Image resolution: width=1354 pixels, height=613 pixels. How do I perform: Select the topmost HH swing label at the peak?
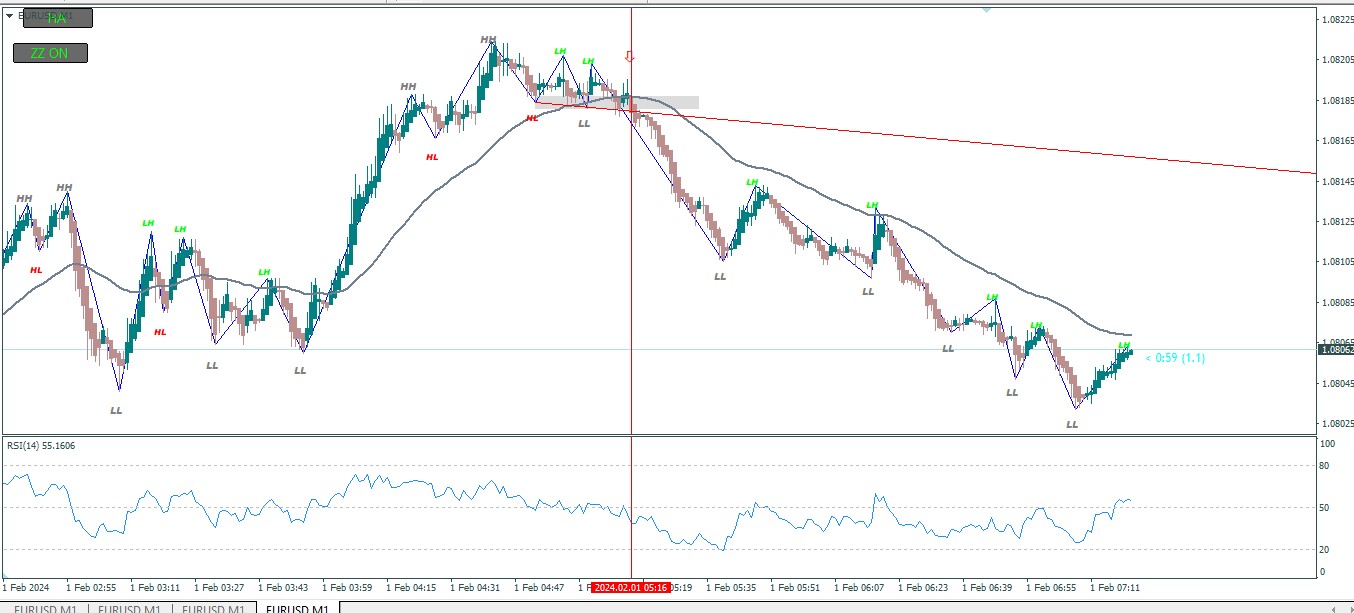coord(488,40)
